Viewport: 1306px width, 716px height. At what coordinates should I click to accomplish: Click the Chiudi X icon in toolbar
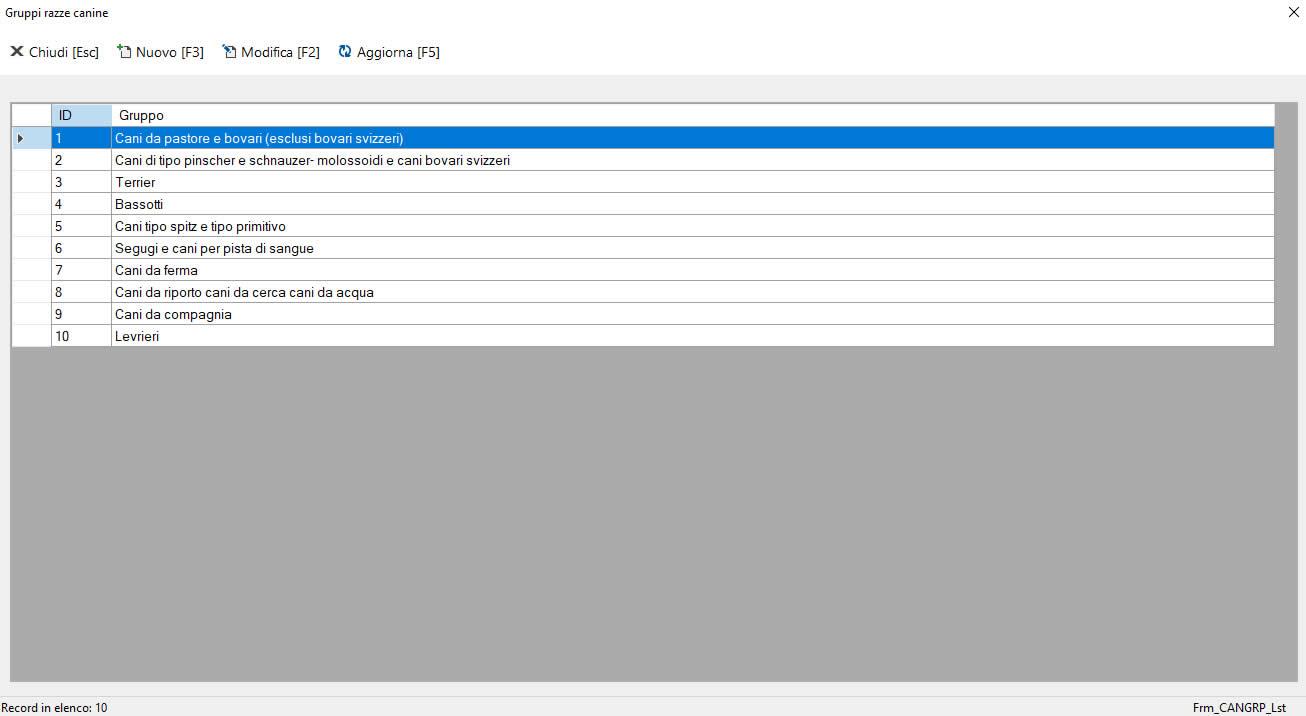coord(17,51)
